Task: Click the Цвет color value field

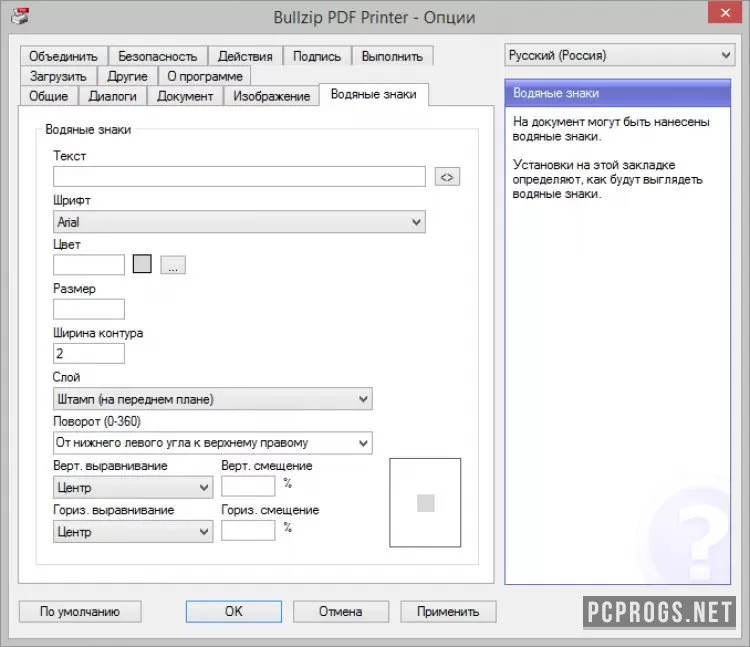Action: (89, 264)
